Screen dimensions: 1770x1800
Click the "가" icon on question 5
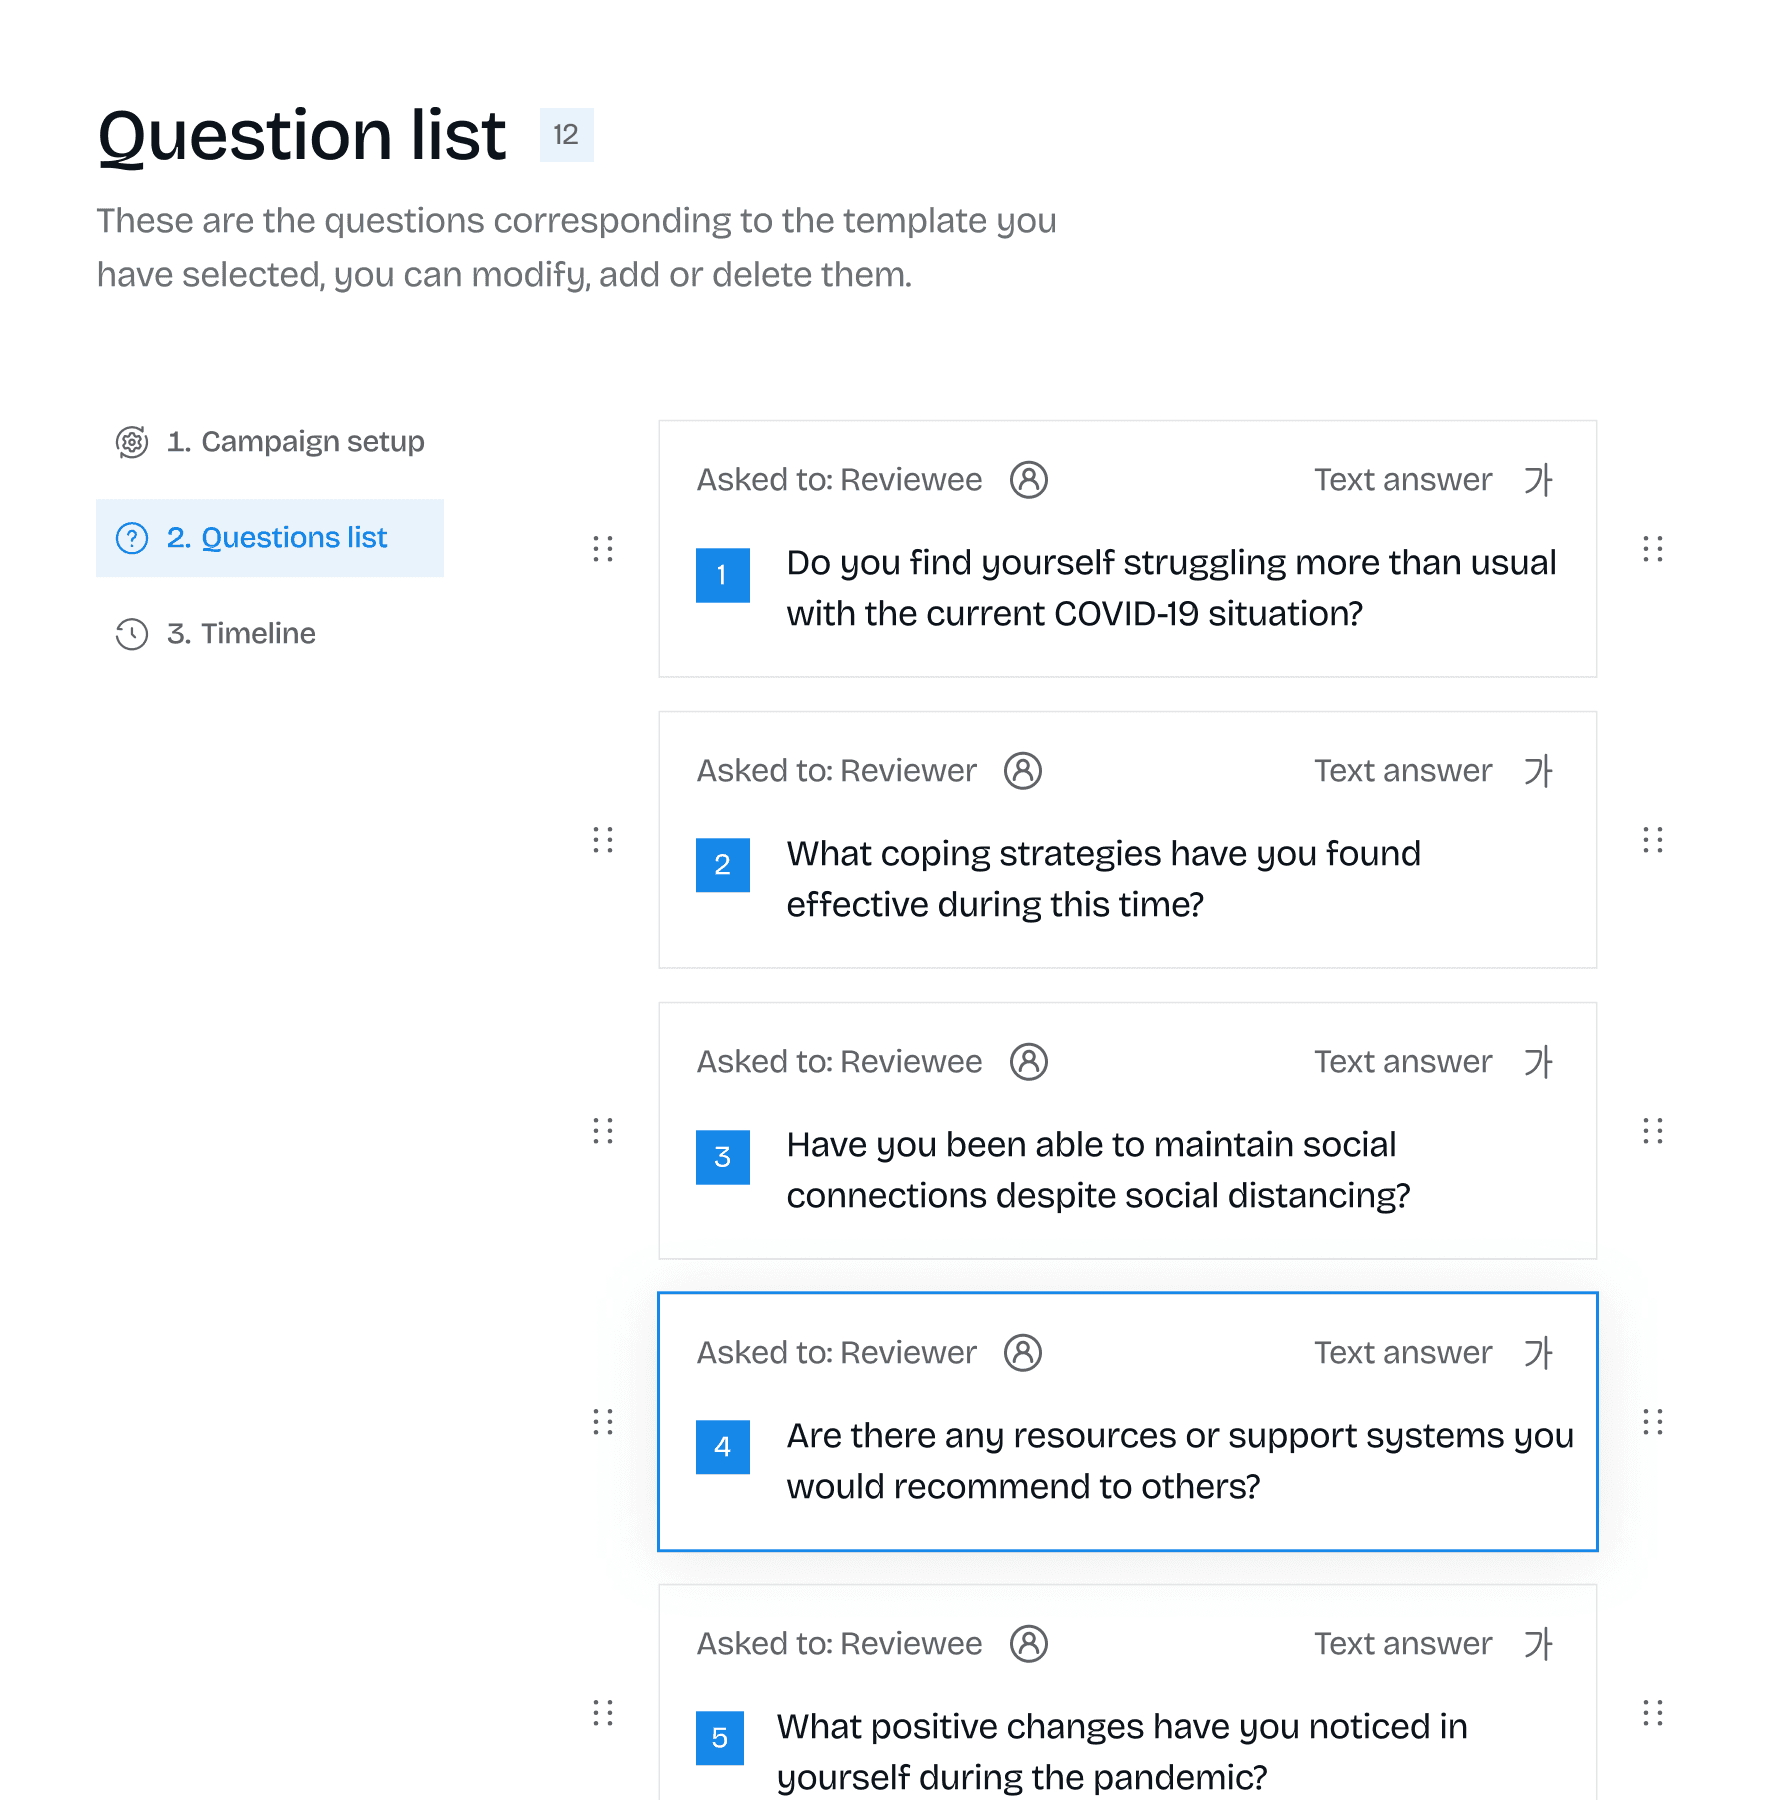coord(1540,1643)
